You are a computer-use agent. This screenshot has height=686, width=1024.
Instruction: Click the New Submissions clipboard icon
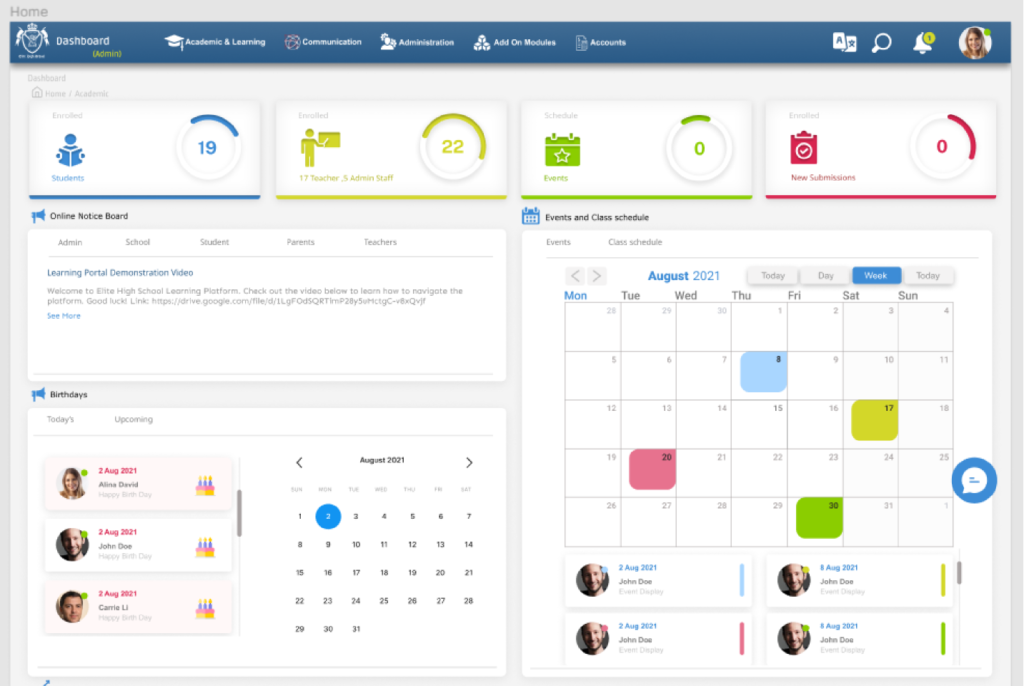pos(804,149)
